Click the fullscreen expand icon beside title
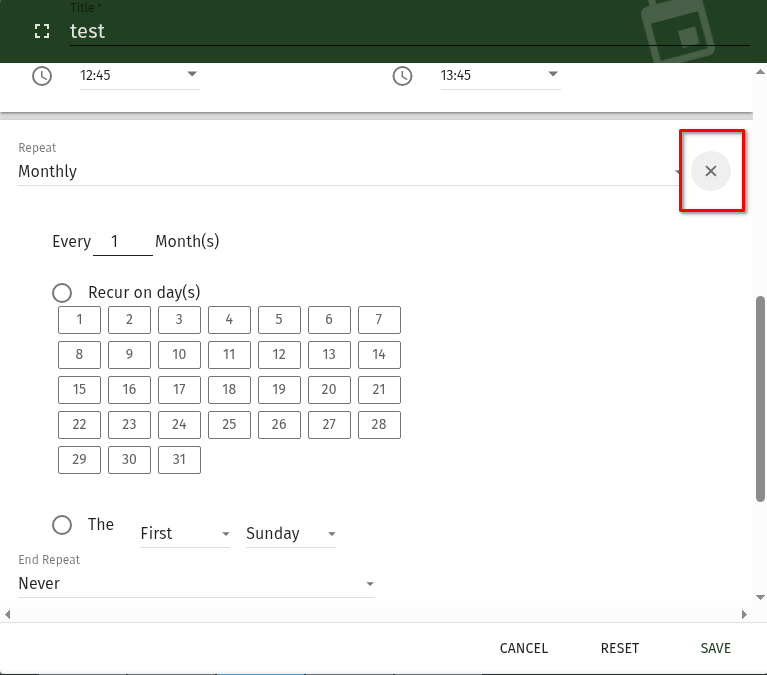Viewport: 767px width, 675px height. (42, 31)
